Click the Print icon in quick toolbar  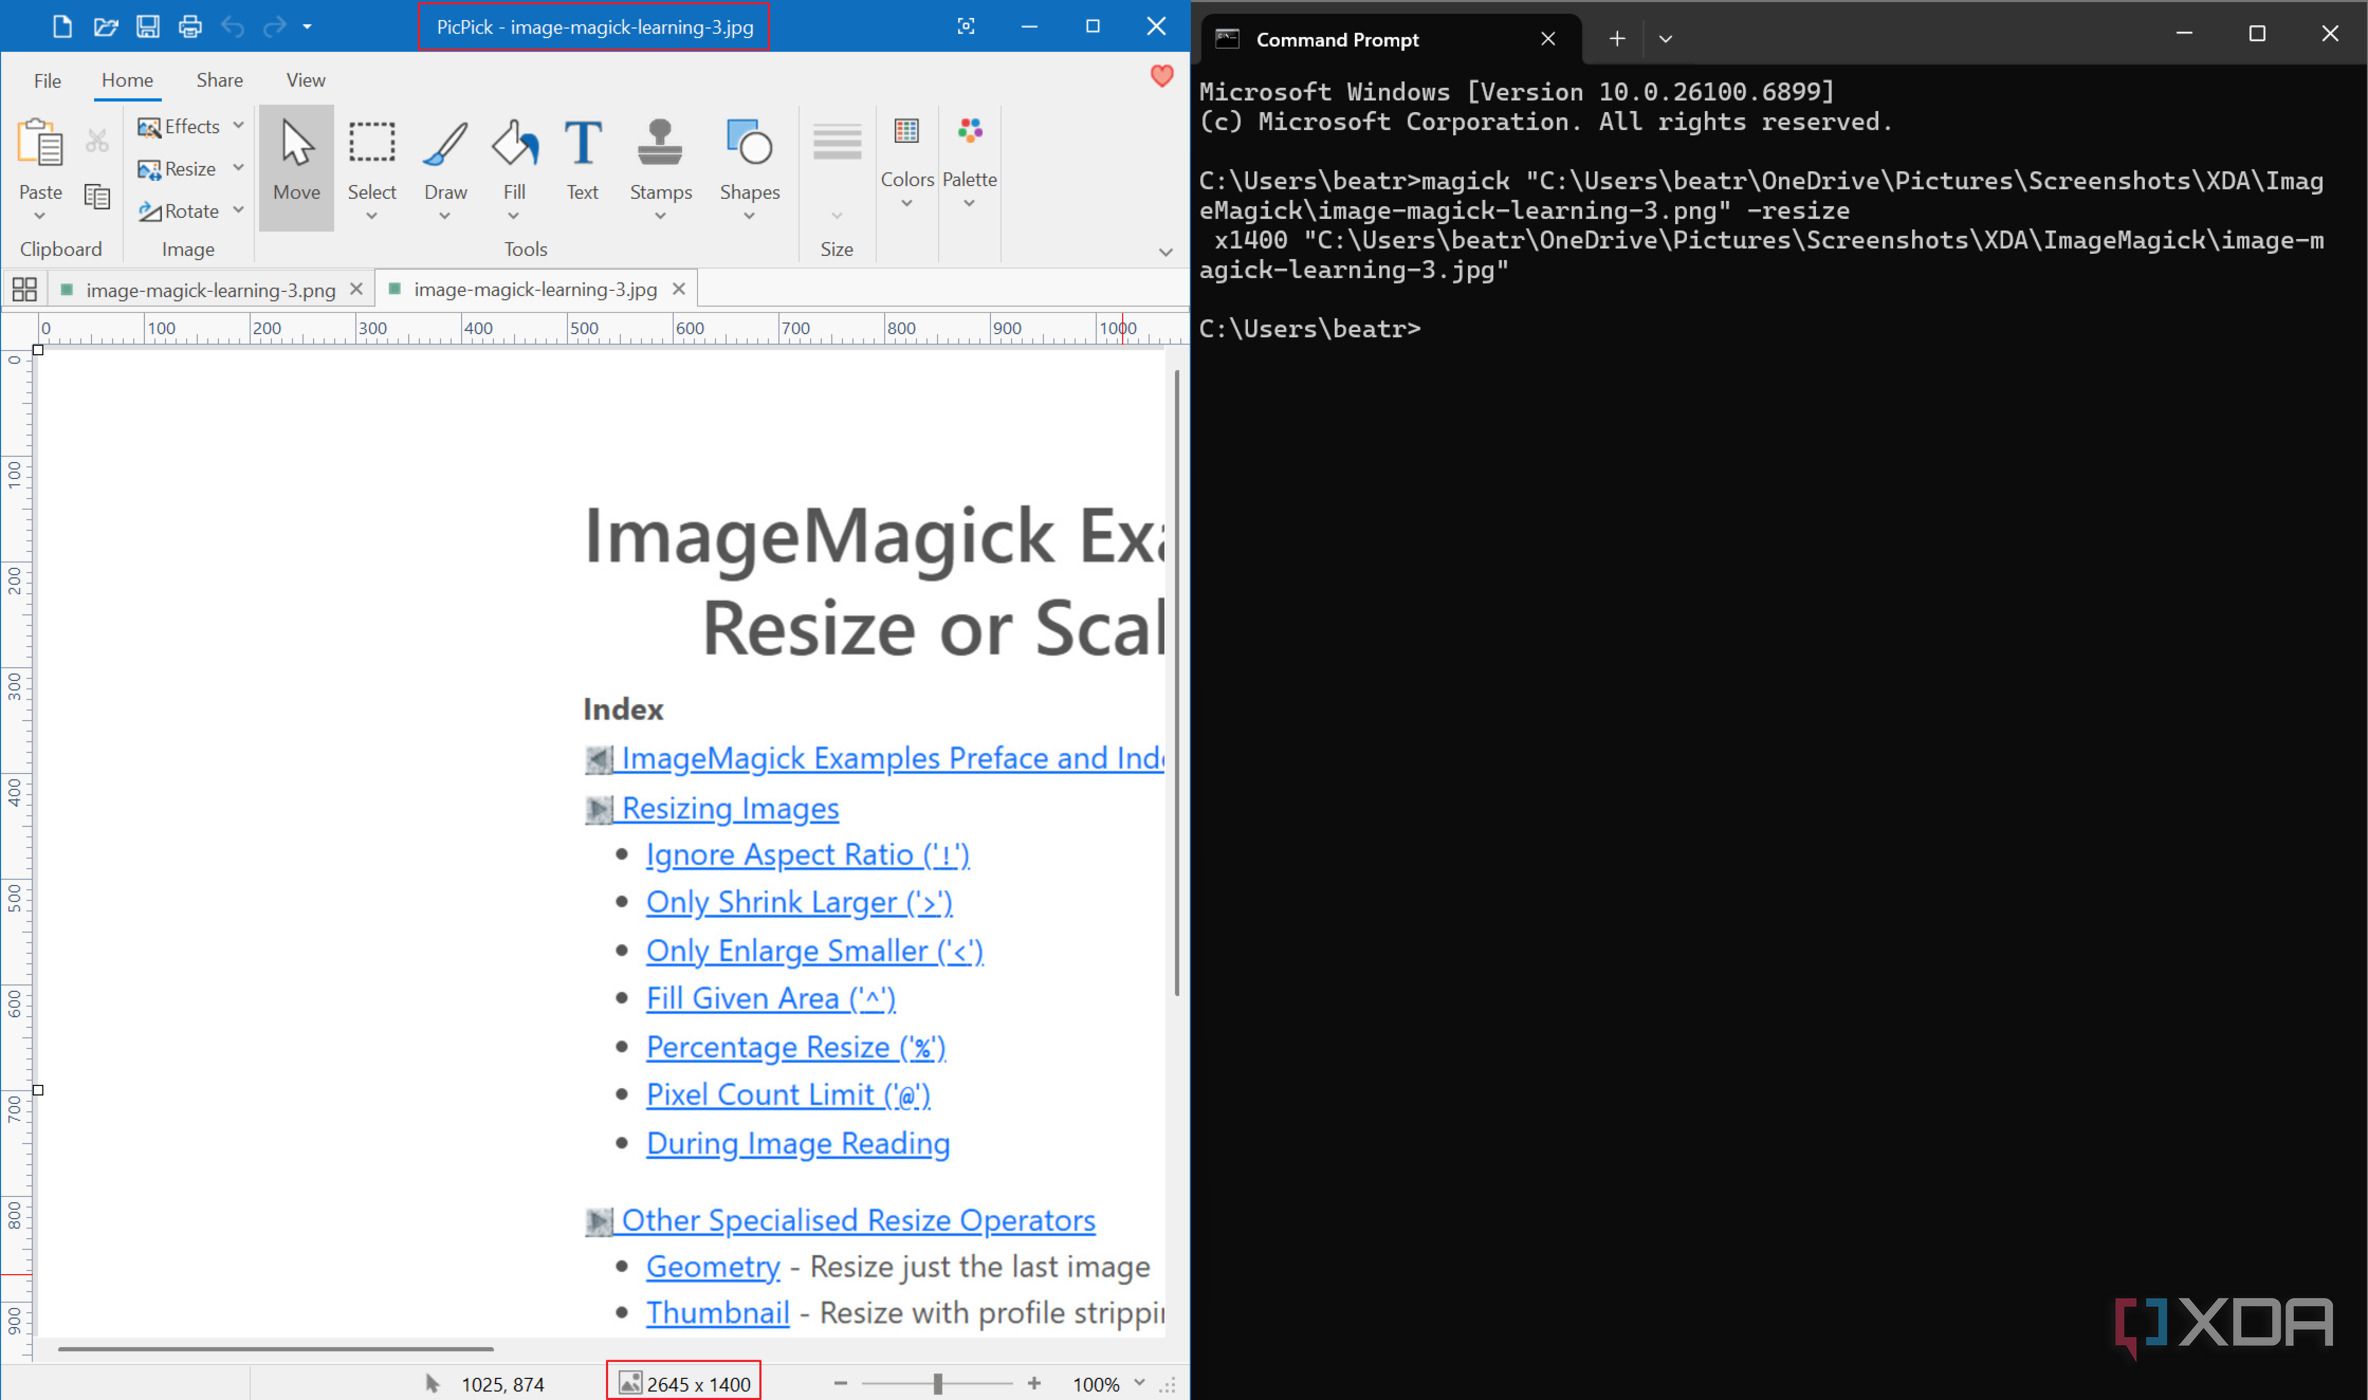tap(189, 27)
